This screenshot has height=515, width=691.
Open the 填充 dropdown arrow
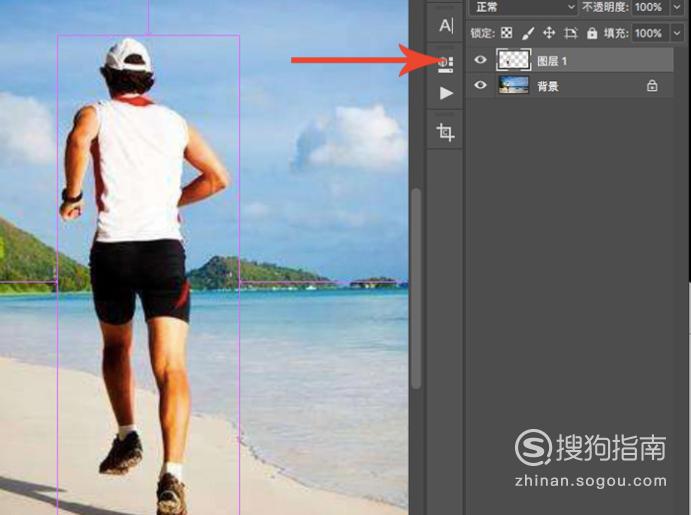point(677,33)
